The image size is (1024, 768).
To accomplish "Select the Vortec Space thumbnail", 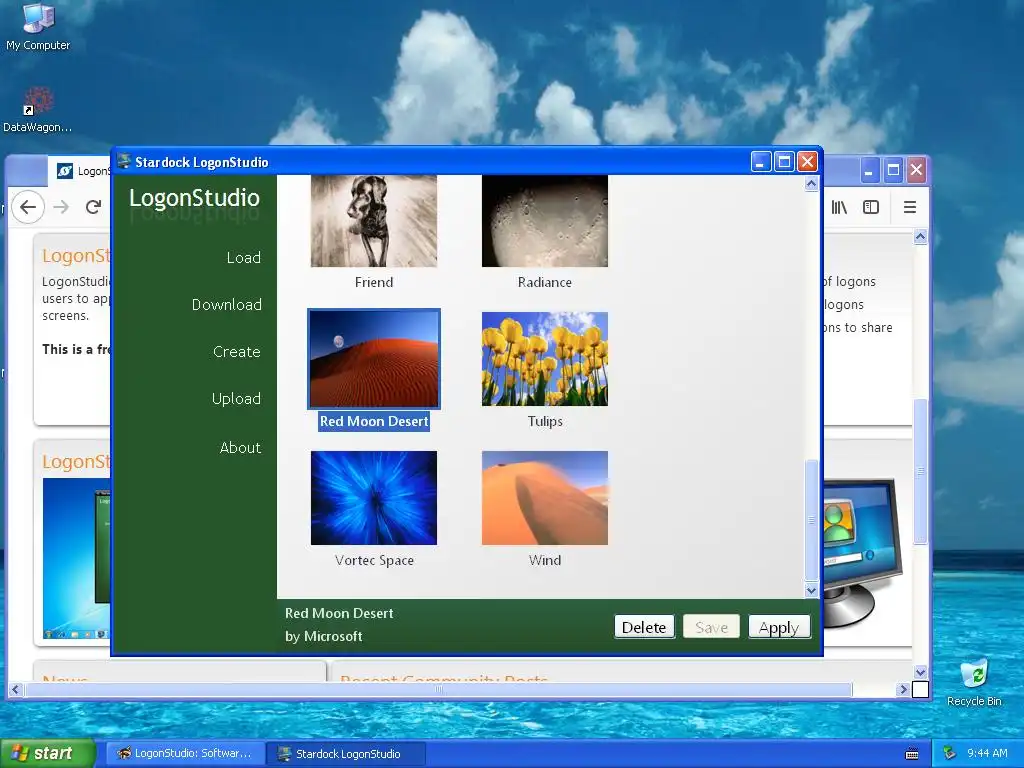I will pyautogui.click(x=374, y=498).
